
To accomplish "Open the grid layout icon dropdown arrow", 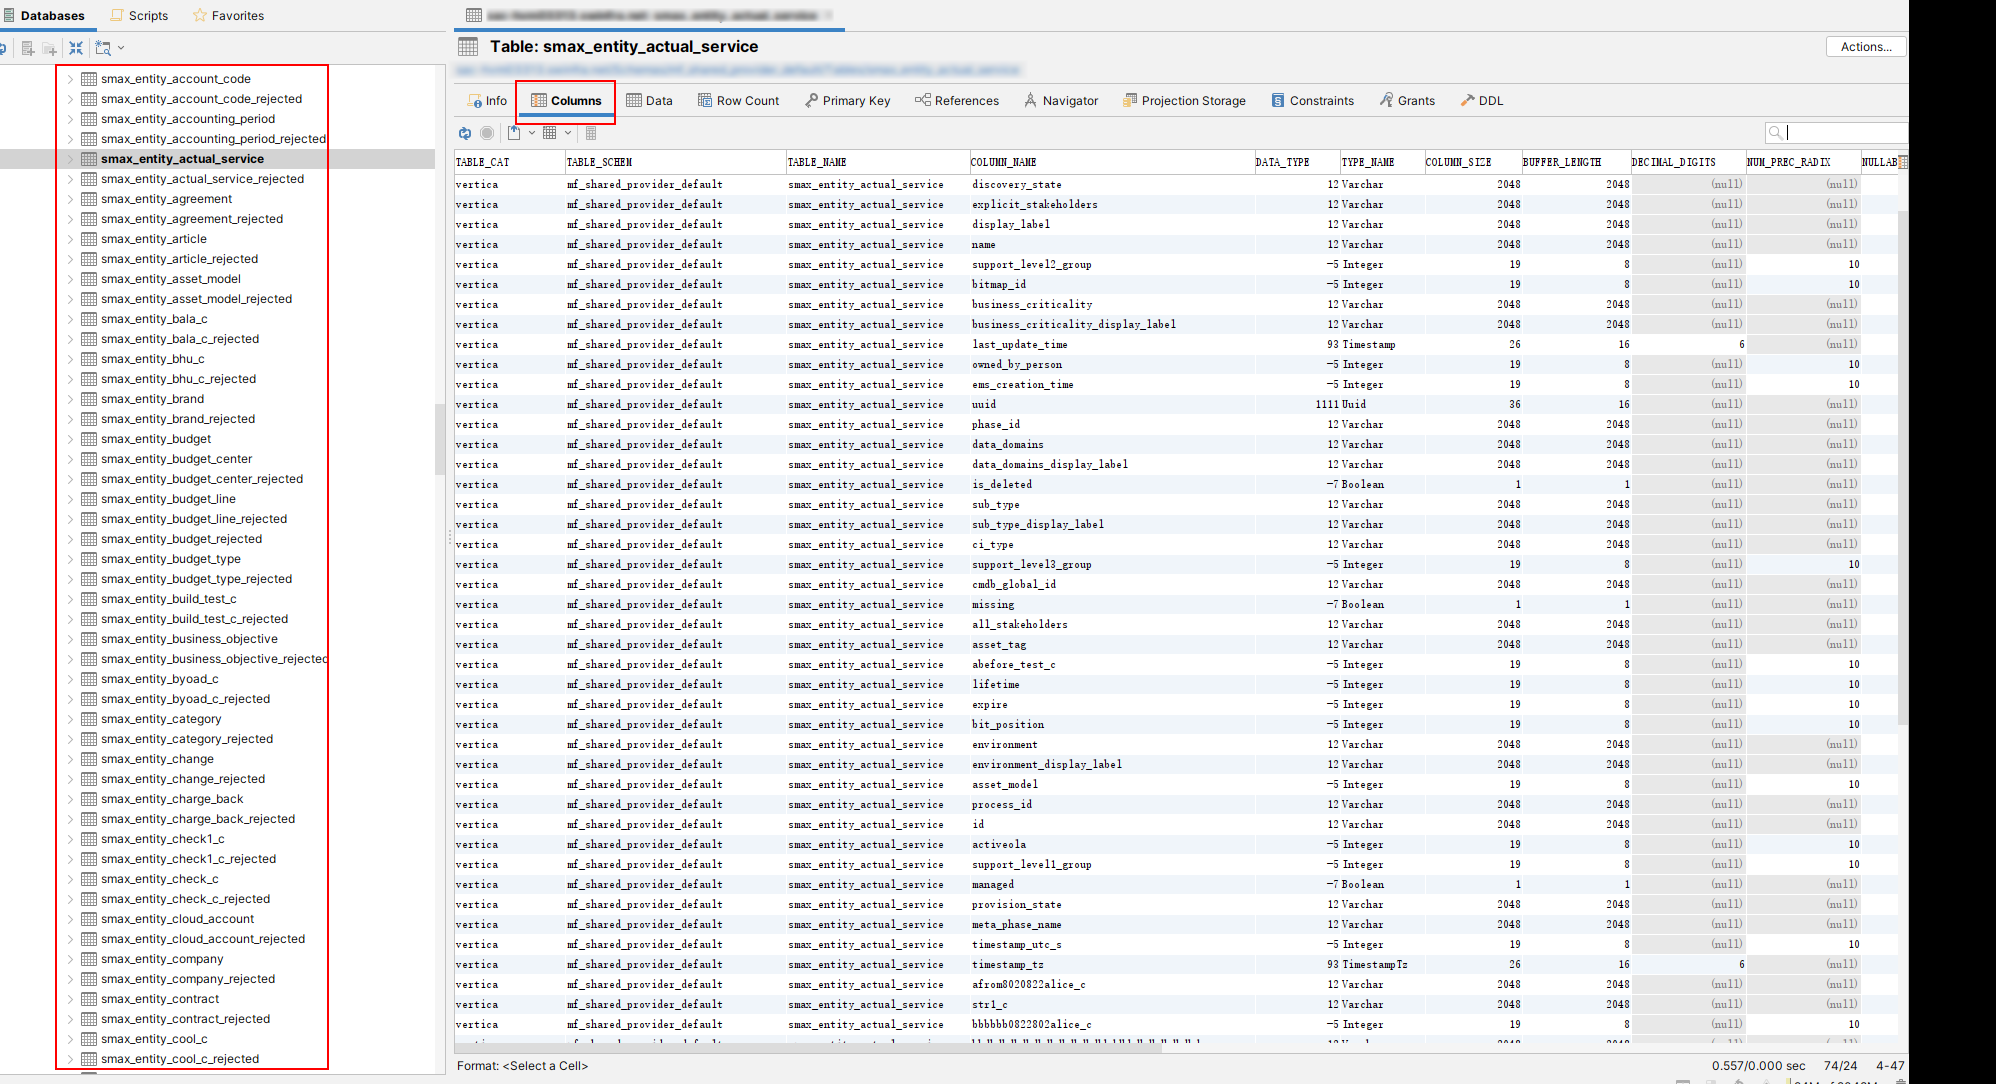I will (x=568, y=133).
